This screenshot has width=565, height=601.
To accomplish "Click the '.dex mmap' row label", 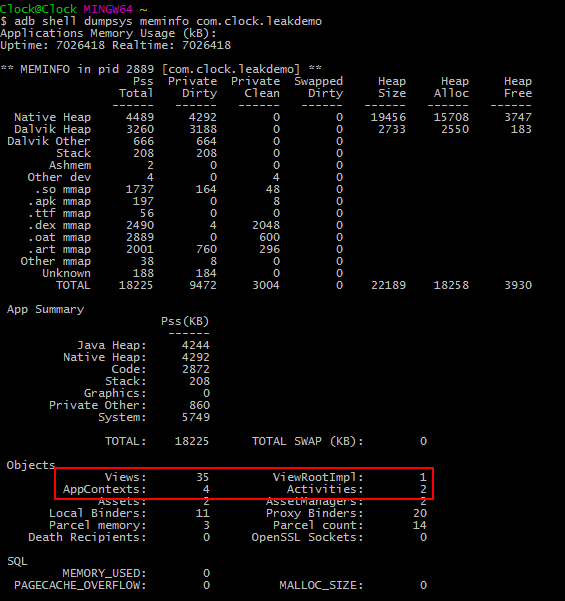I will [x=59, y=225].
